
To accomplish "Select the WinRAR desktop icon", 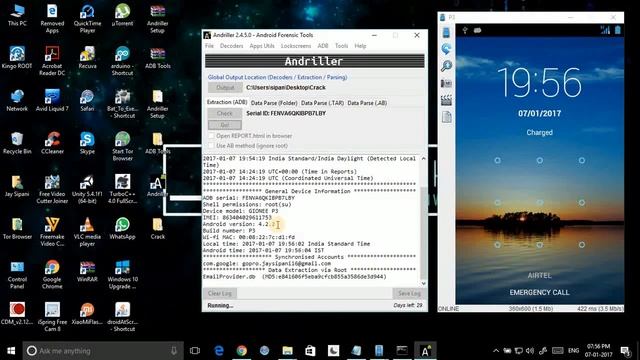I will 87,271.
